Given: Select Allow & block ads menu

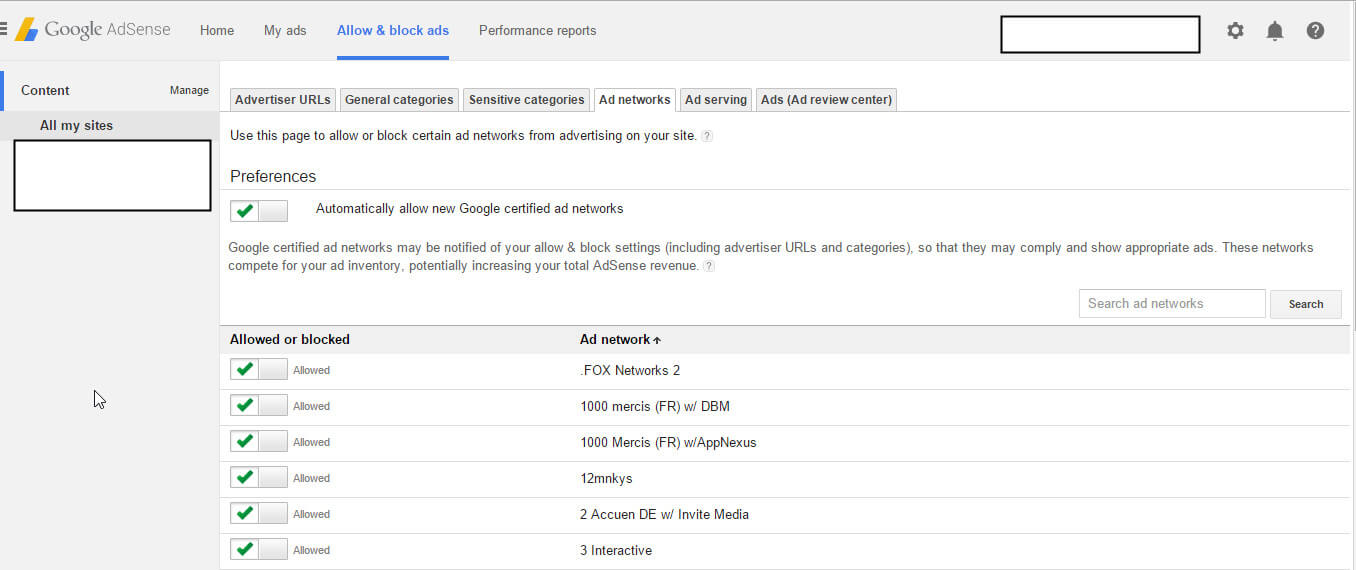Looking at the screenshot, I should pos(393,31).
